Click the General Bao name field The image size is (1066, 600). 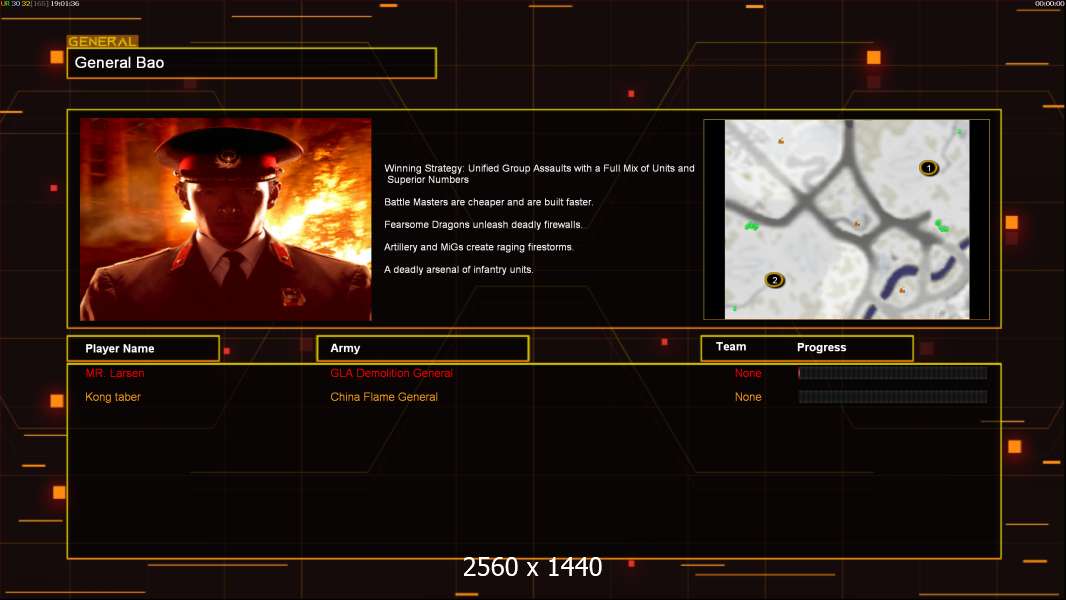coord(252,63)
